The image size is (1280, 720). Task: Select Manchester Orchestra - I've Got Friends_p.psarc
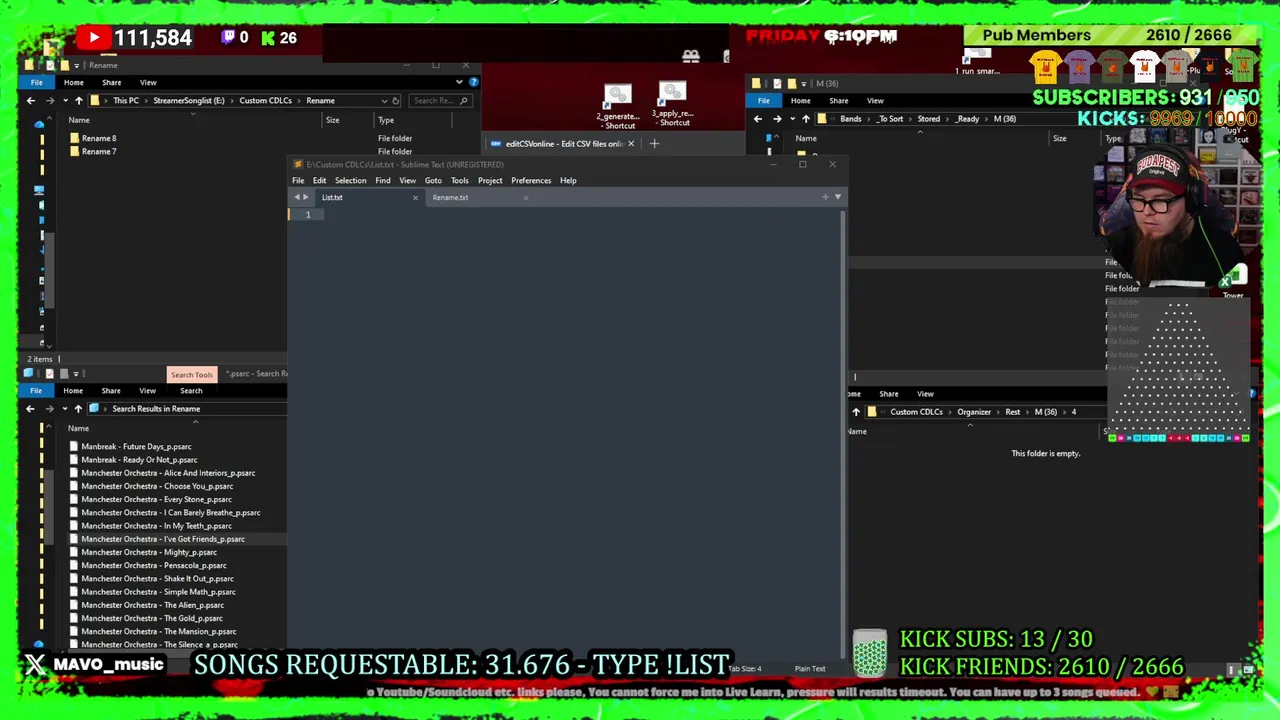[x=163, y=539]
